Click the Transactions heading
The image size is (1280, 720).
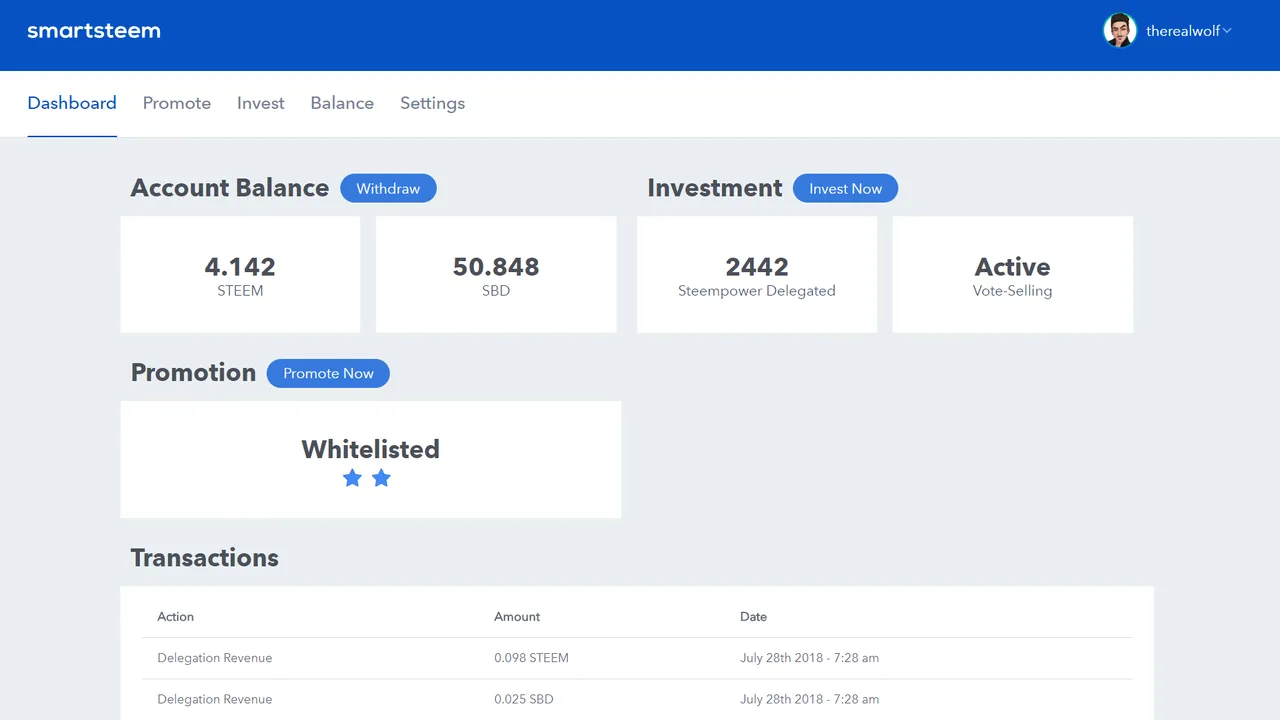click(205, 558)
